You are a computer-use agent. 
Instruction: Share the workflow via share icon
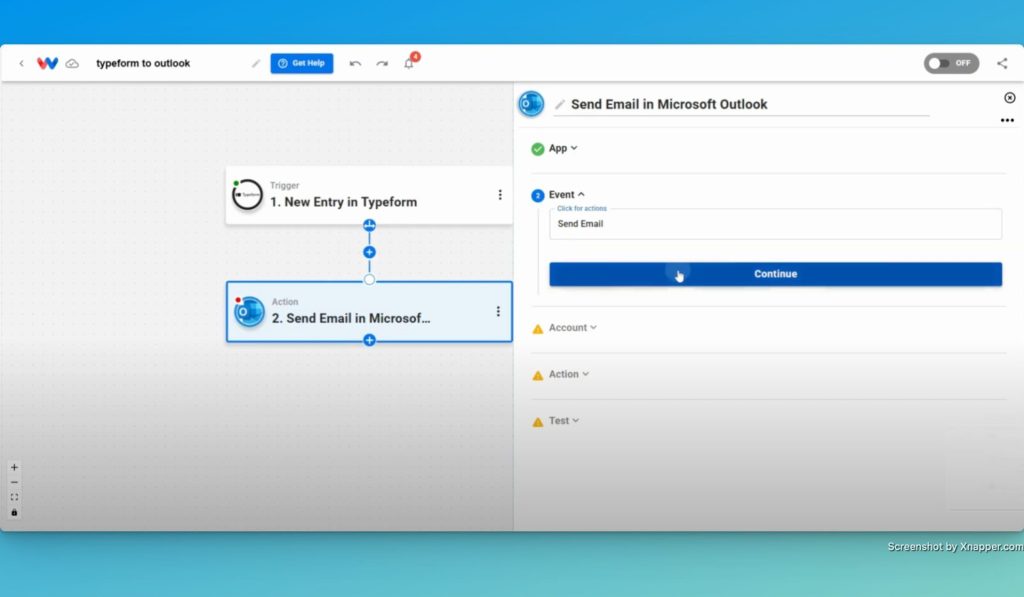pos(1002,63)
